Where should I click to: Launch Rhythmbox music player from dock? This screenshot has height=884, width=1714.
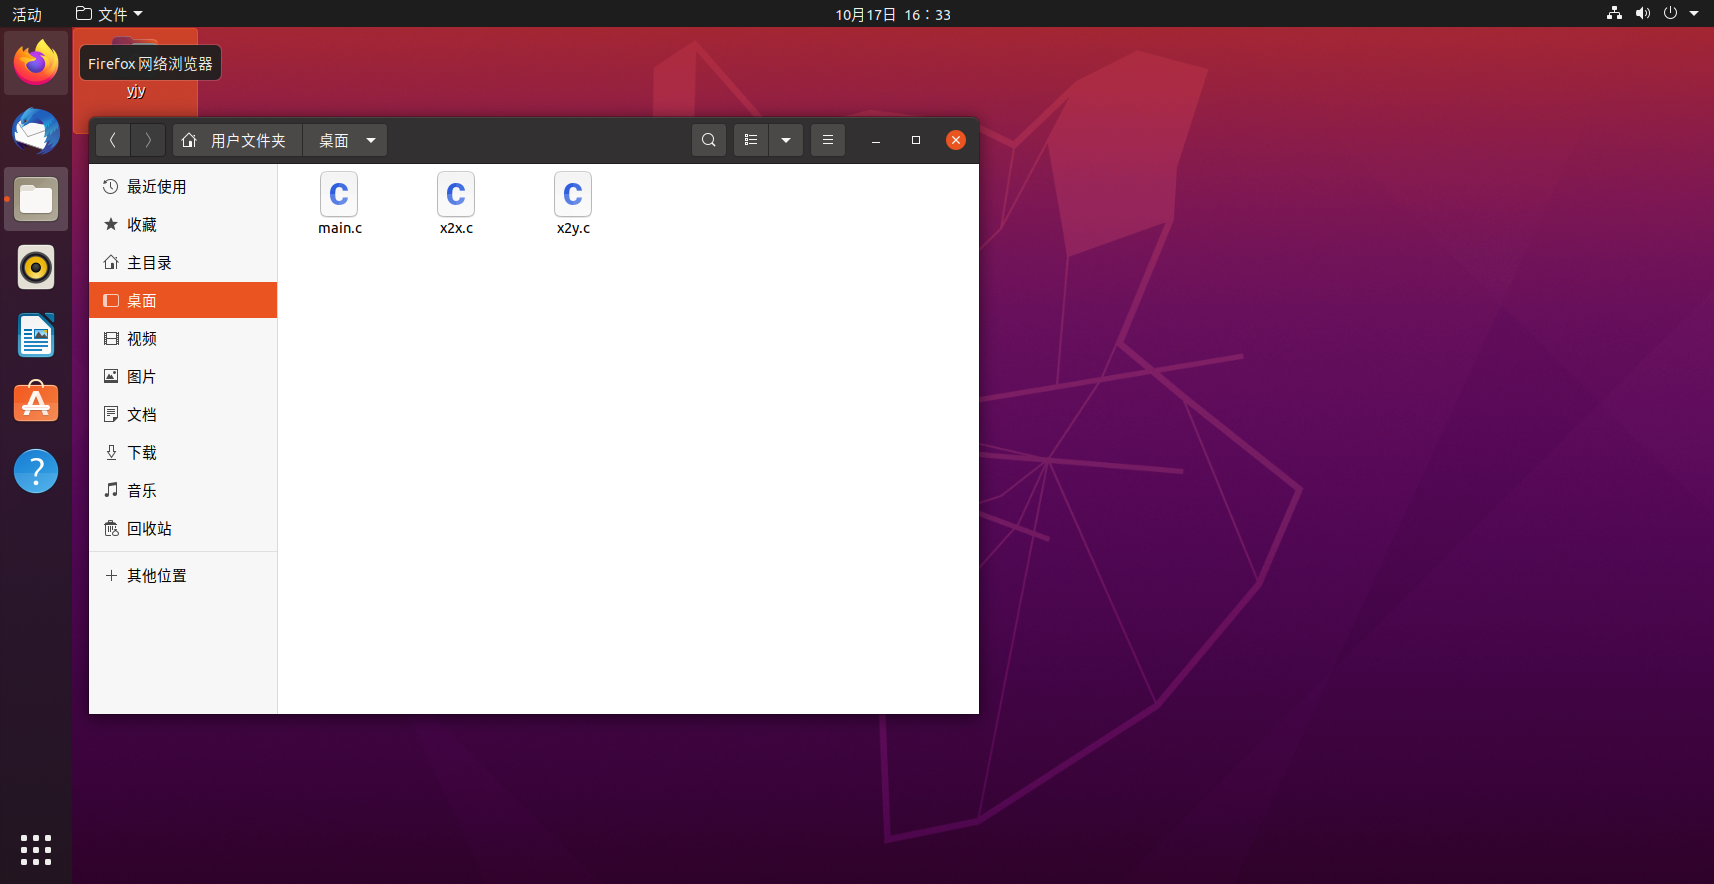click(x=36, y=267)
